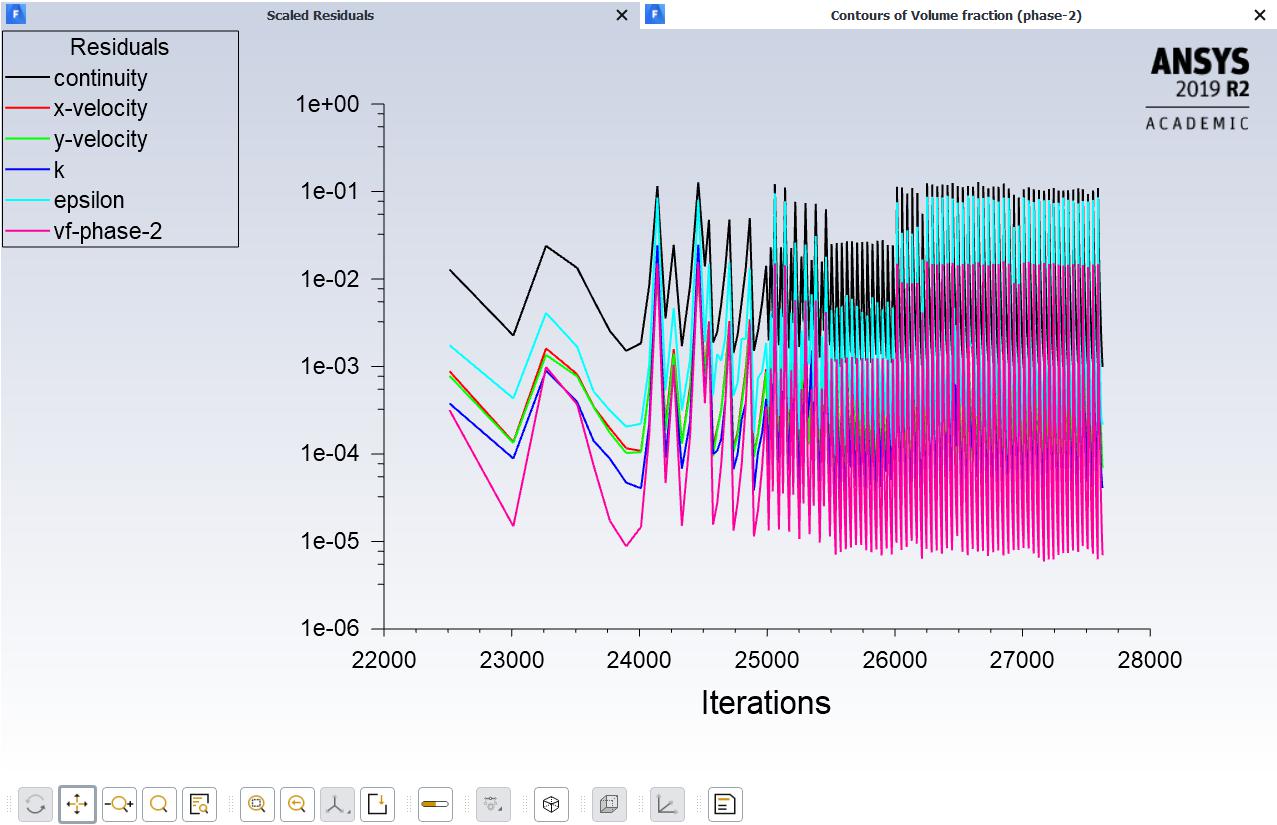Click the Previous View zoom-back icon
This screenshot has height=825, width=1277.
pyautogui.click(x=297, y=803)
